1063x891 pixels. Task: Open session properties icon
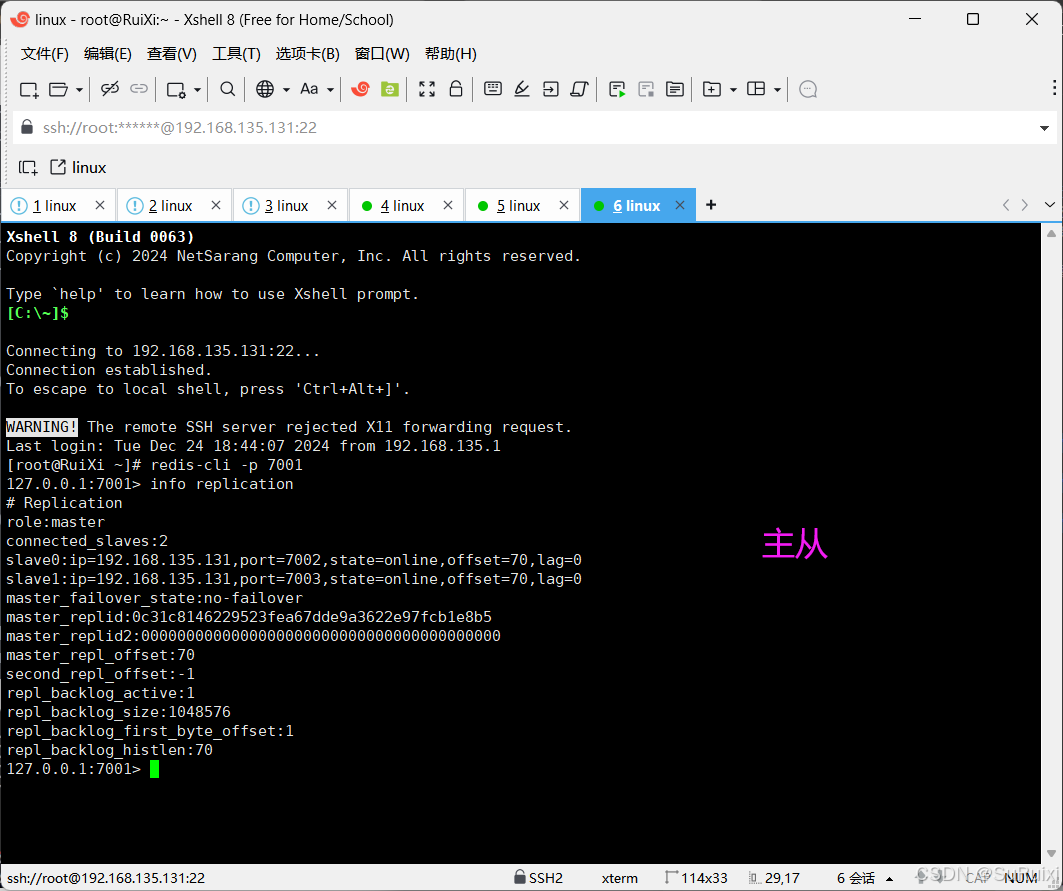pos(176,90)
